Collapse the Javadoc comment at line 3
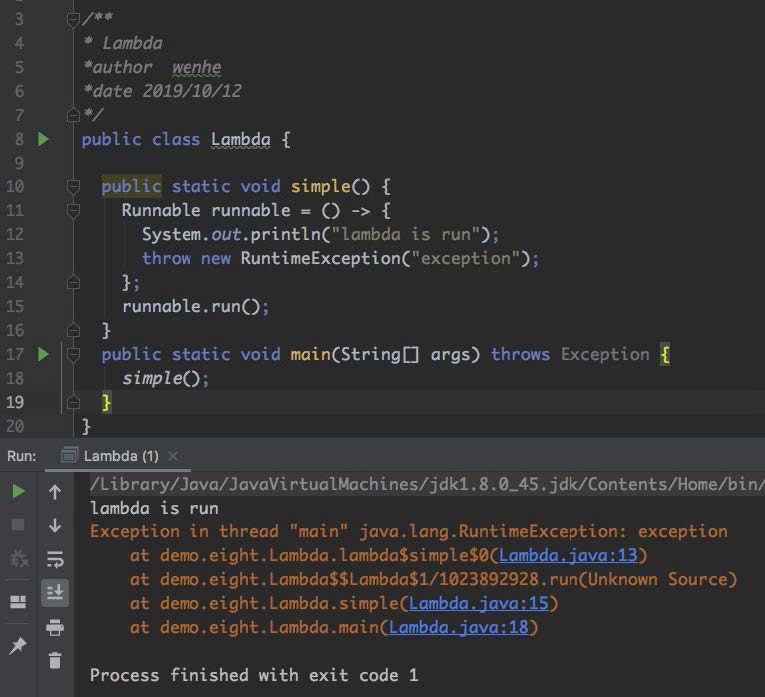The width and height of the screenshot is (765, 697). click(73, 19)
